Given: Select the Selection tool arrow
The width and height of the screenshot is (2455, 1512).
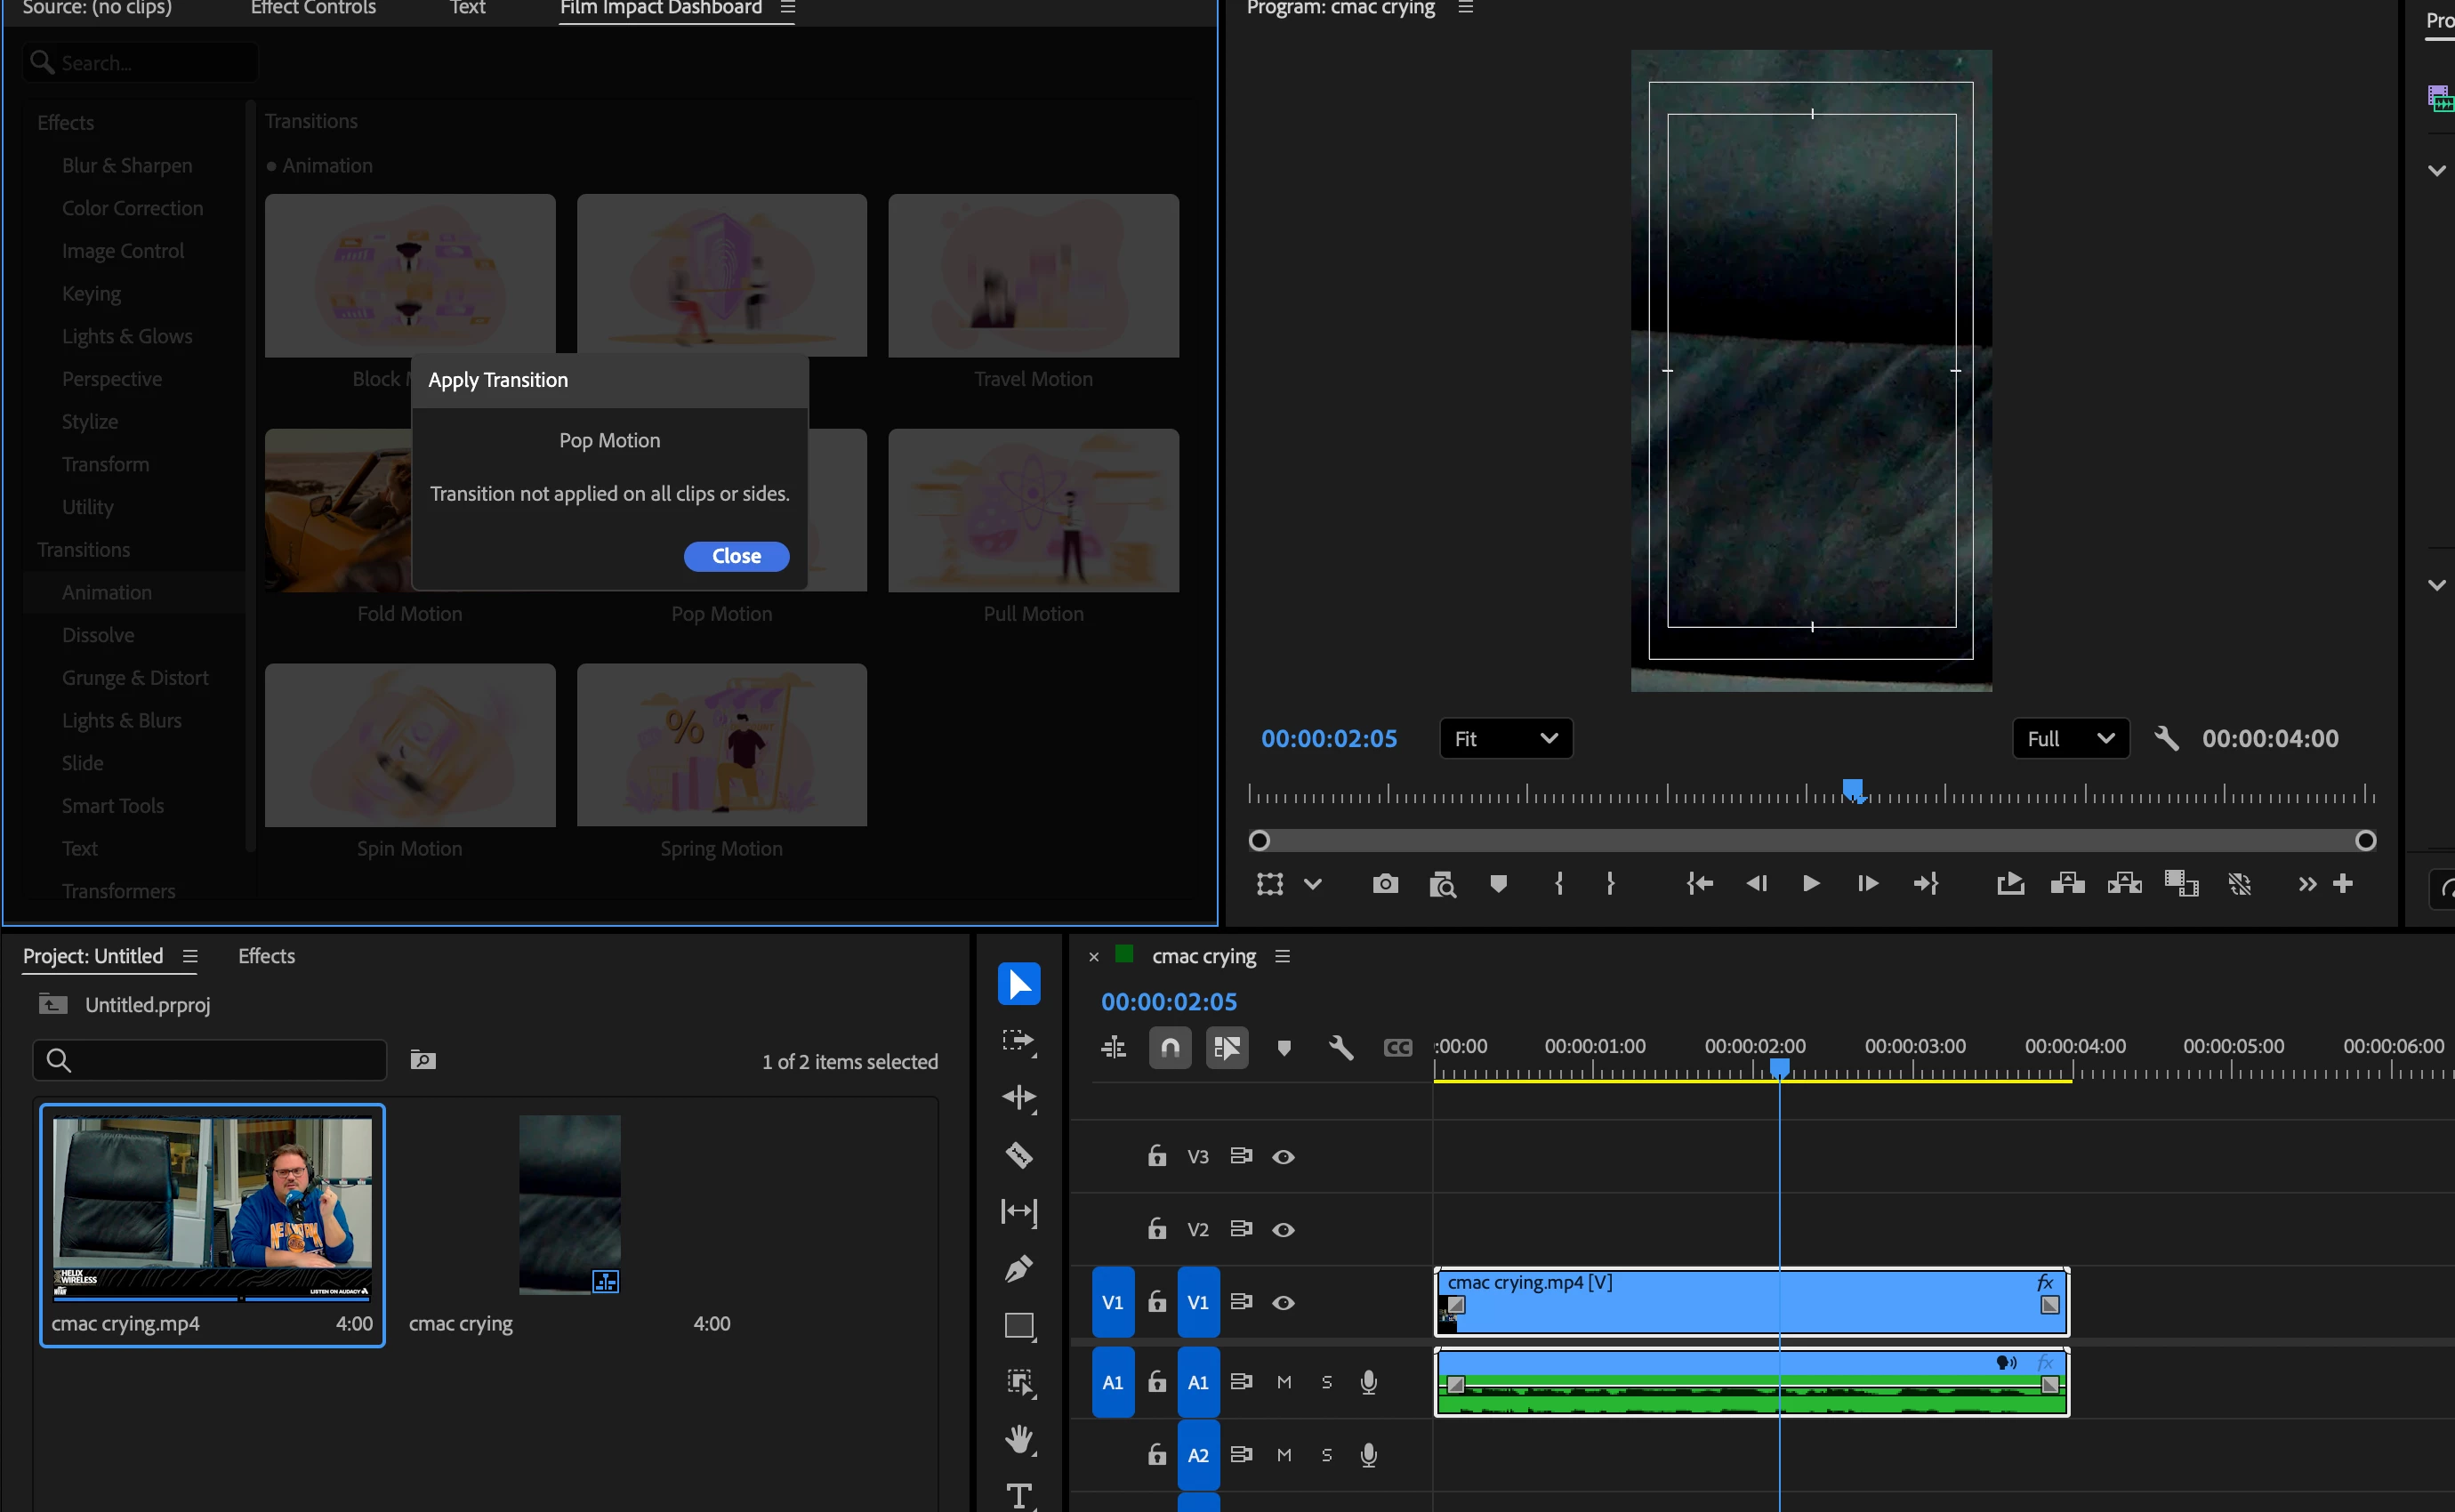Looking at the screenshot, I should pos(1018,984).
